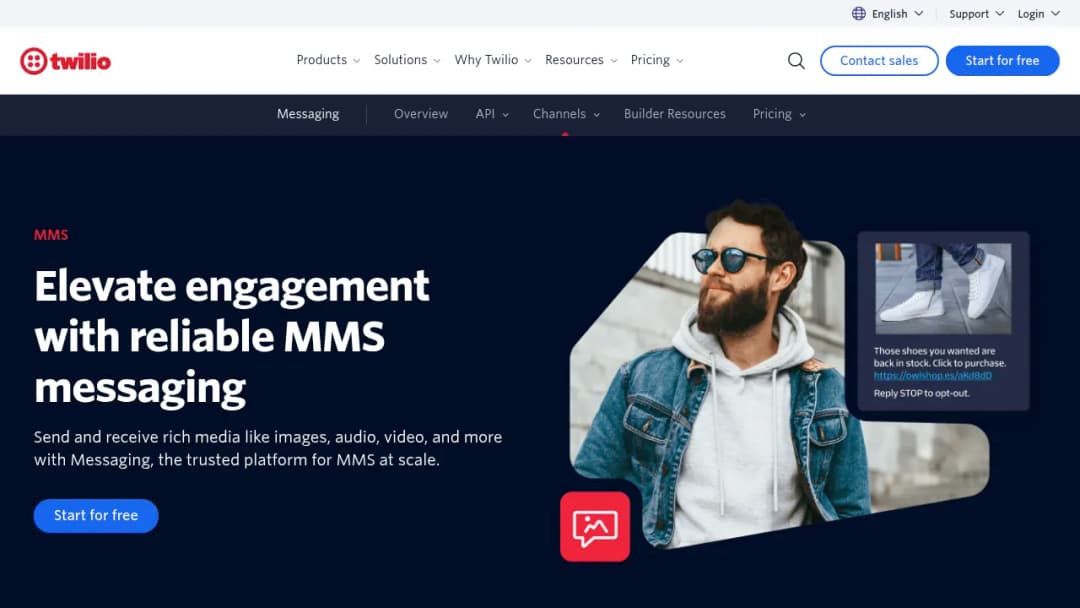This screenshot has width=1080, height=608.
Task: Click the 'Reply STOP to opt-out' text
Action: [x=922, y=394]
